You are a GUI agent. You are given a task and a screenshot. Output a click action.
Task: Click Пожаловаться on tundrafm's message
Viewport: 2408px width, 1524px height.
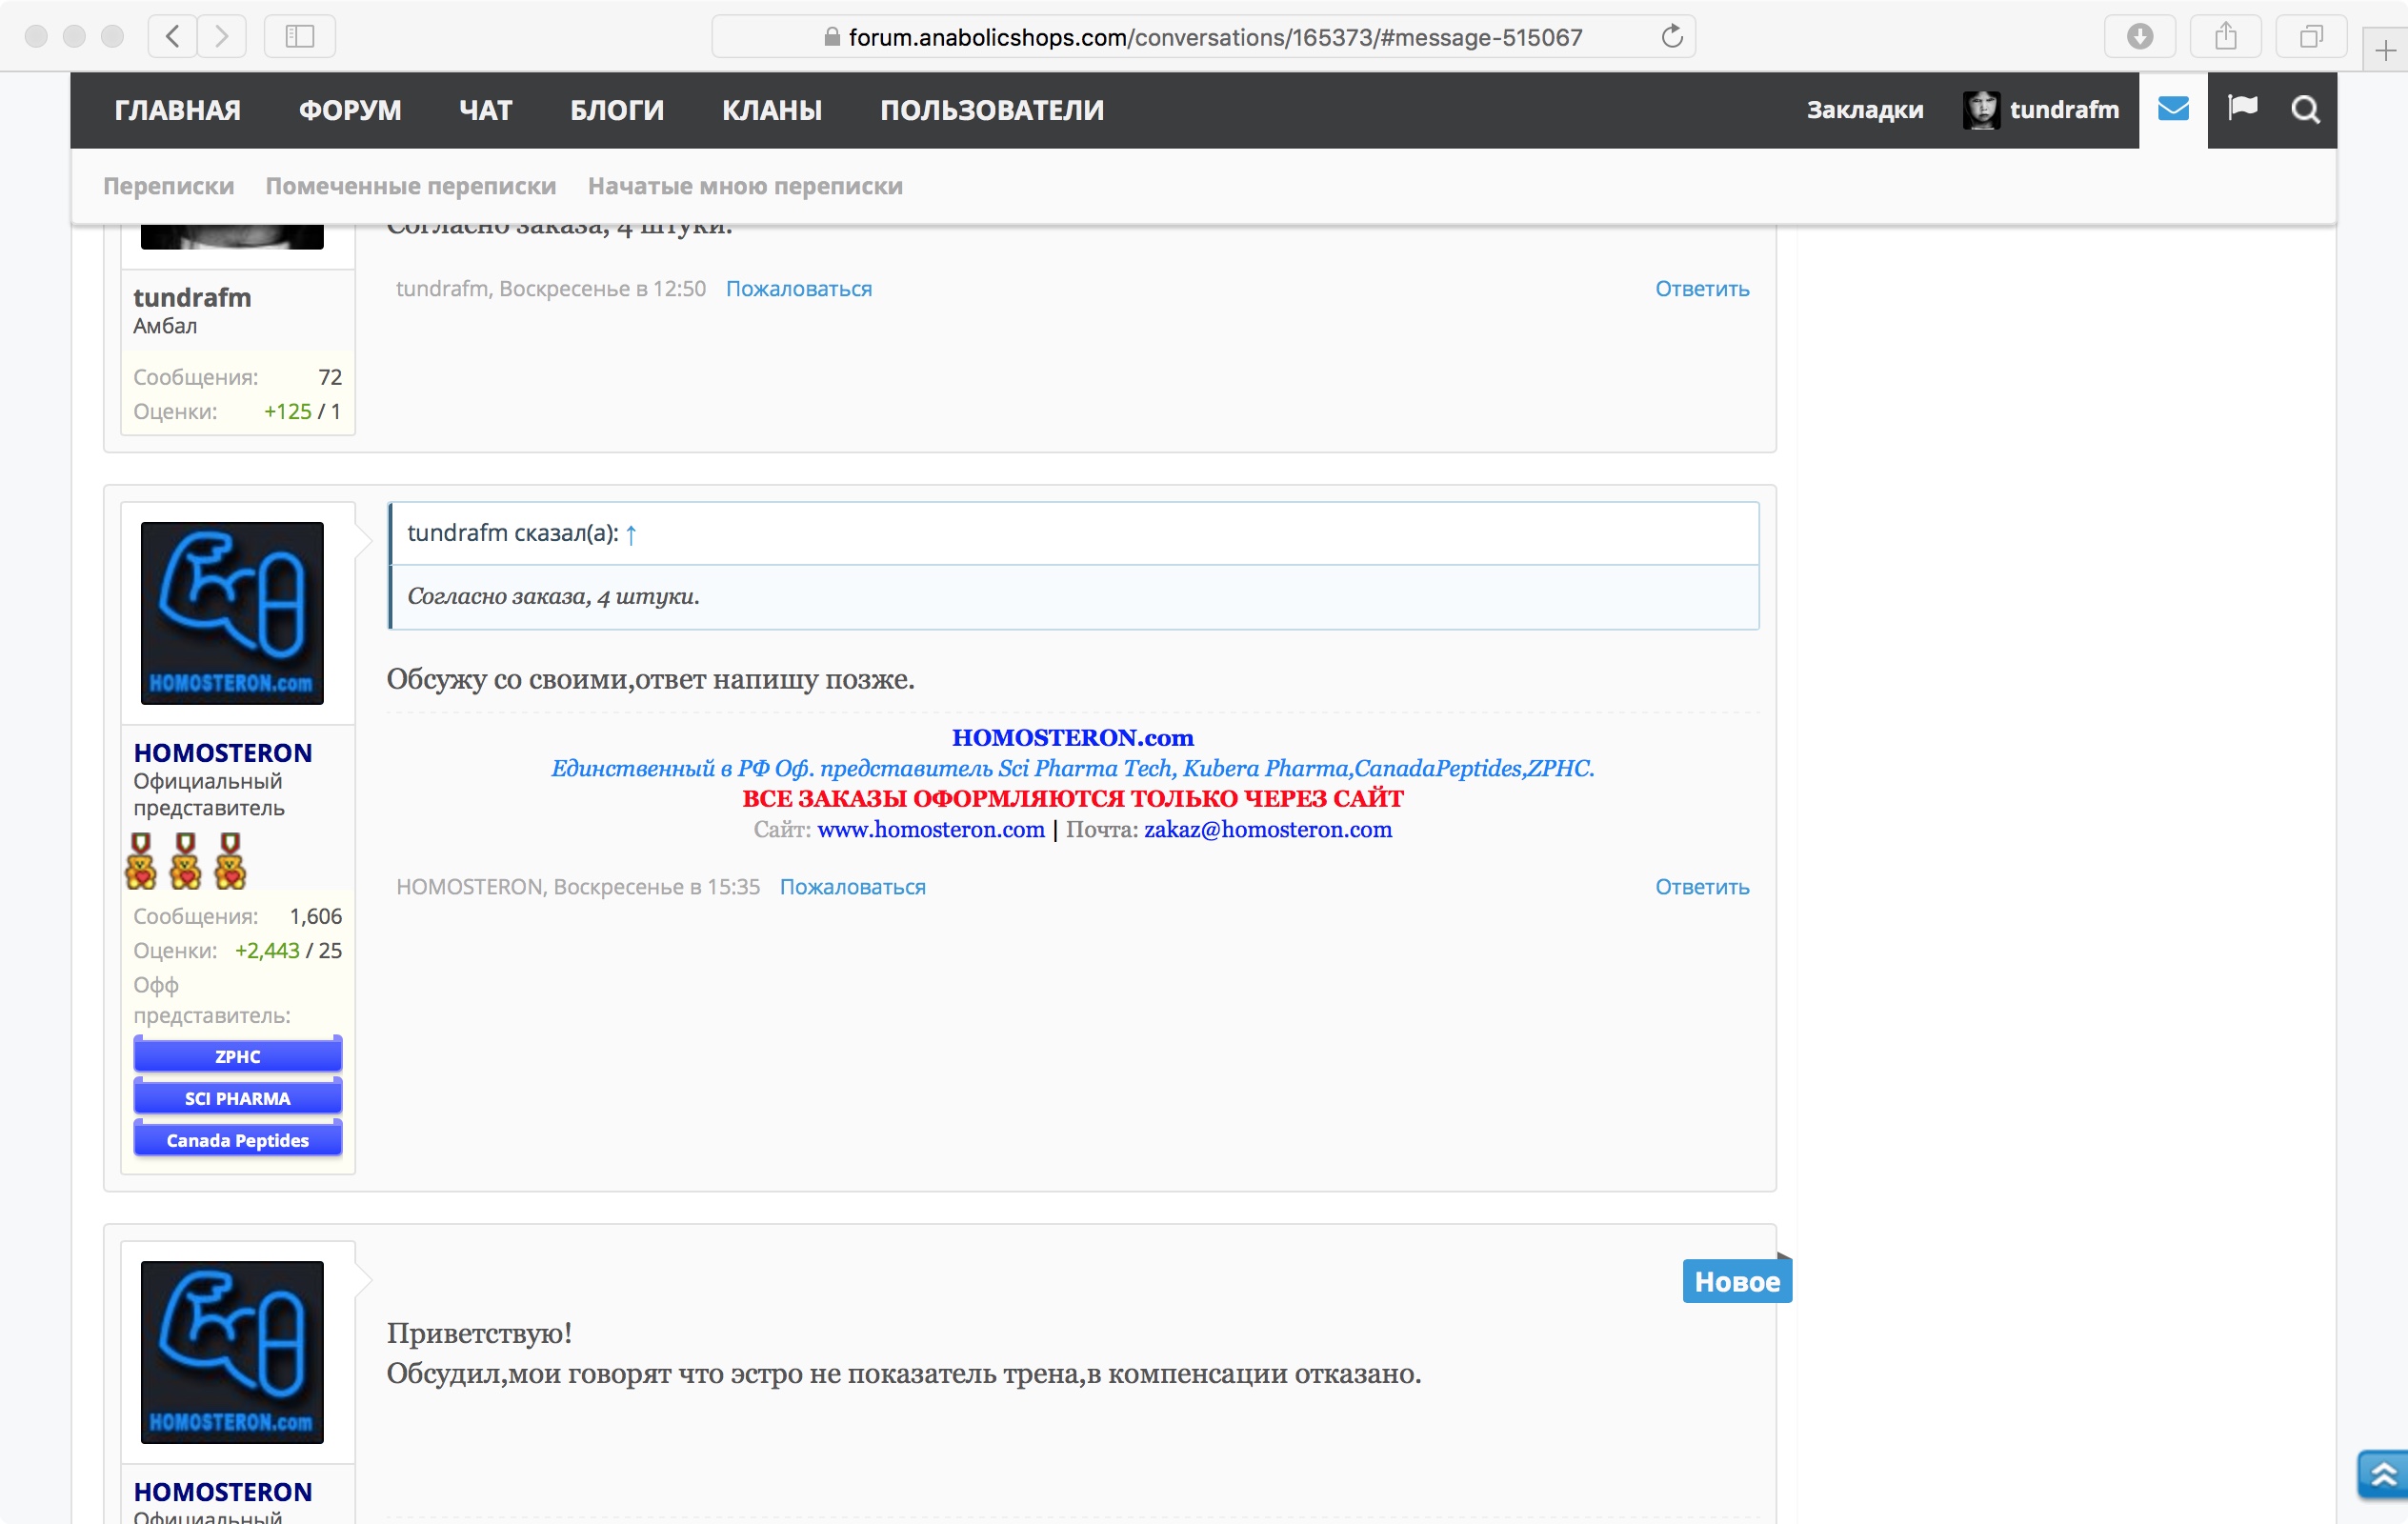[798, 289]
